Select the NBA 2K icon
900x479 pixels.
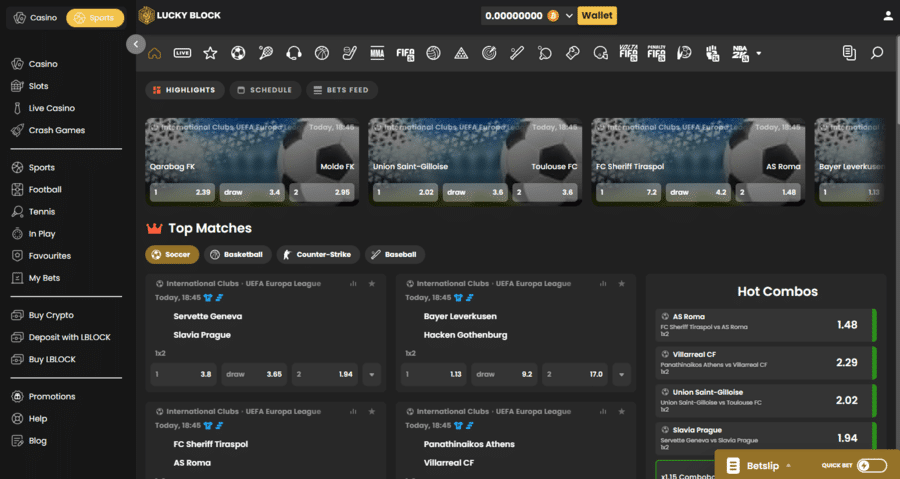click(x=740, y=53)
